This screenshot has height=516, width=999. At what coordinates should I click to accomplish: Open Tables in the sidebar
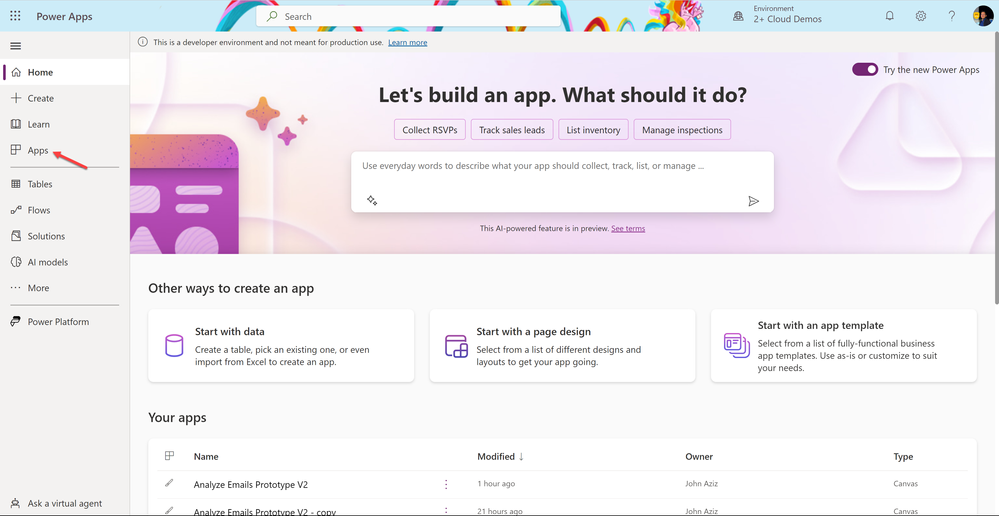coord(65,184)
